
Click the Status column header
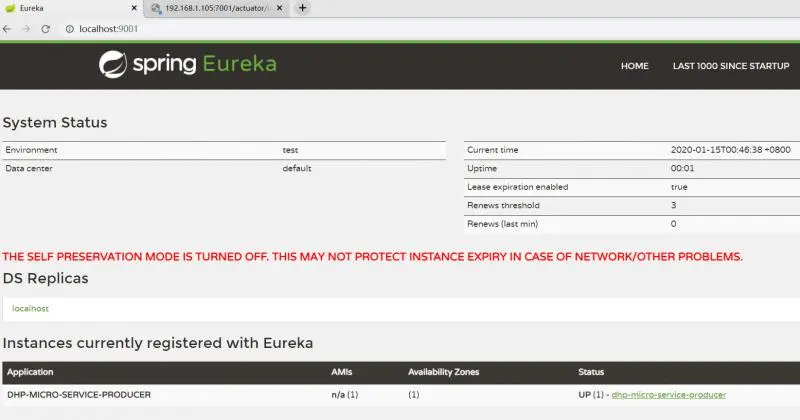[x=591, y=372]
